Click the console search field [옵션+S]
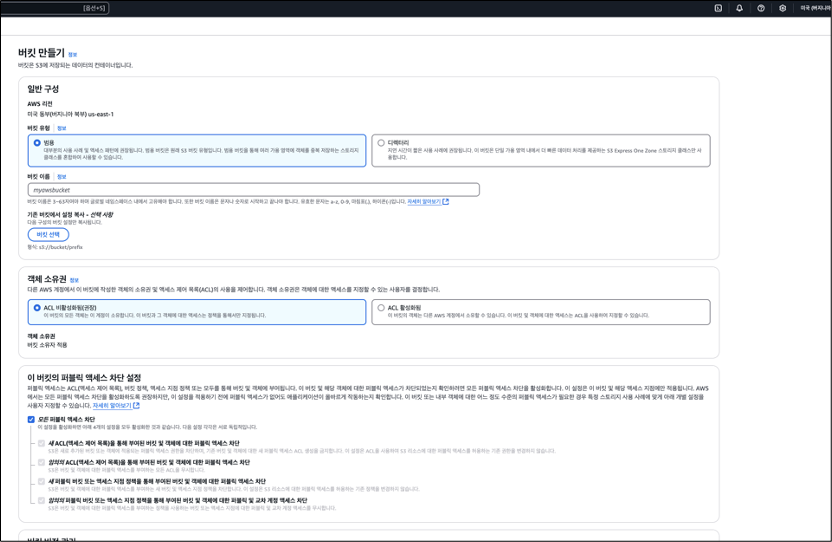The height and width of the screenshot is (542, 832). point(55,8)
